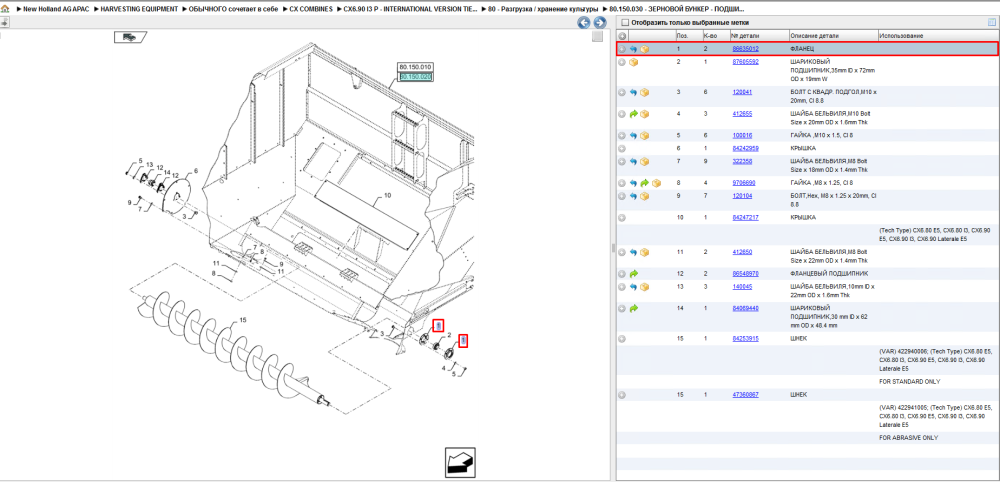Click blue arrow icon for part 412650
The height and width of the screenshot is (482, 1000).
point(633,252)
